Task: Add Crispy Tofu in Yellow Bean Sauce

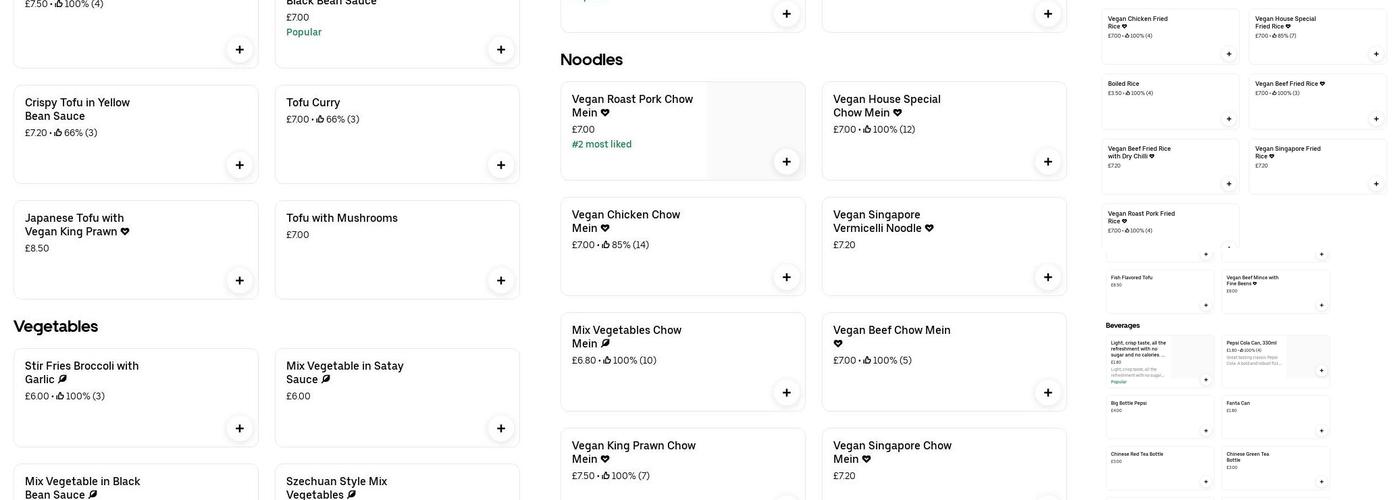Action: coord(239,165)
